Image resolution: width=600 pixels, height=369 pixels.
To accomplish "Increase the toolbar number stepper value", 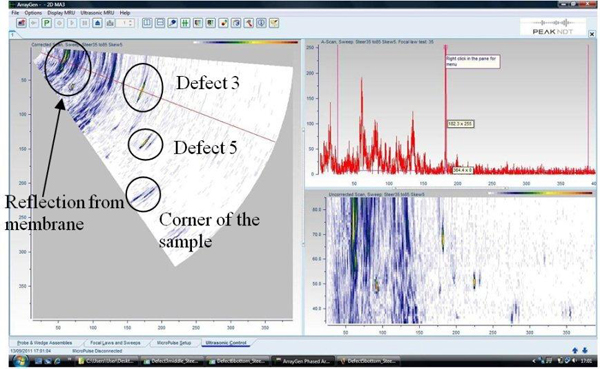I will tap(131, 21).
